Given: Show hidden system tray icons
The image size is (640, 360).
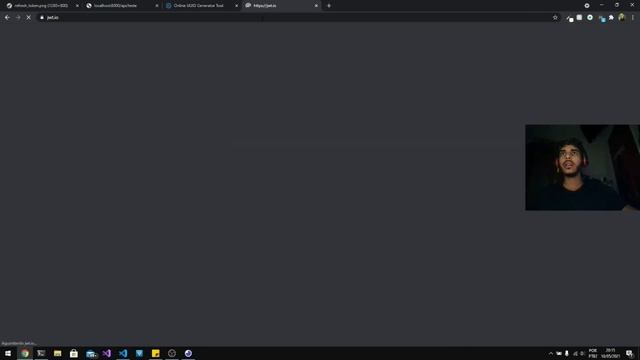Looking at the screenshot, I should click(551, 353).
